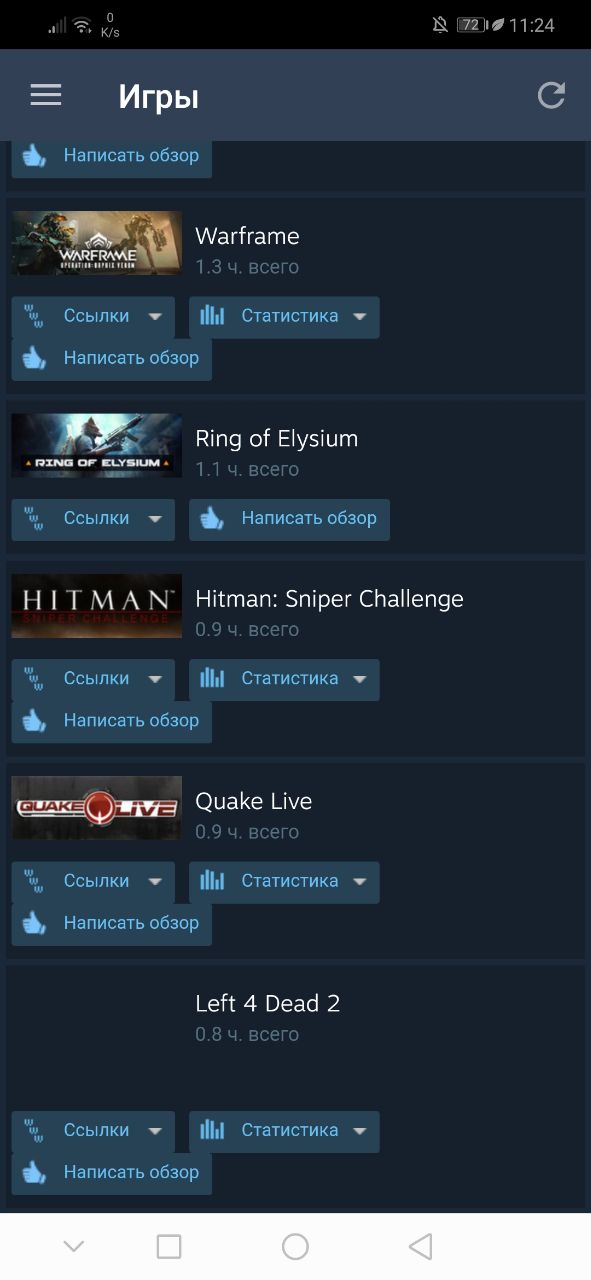Tap Android back triangle icon
The image size is (591, 1280).
pos(421,1246)
